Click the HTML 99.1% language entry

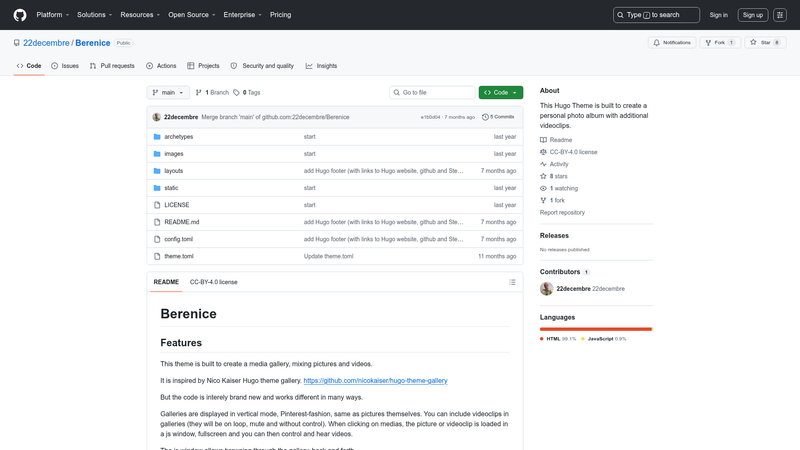(558, 339)
